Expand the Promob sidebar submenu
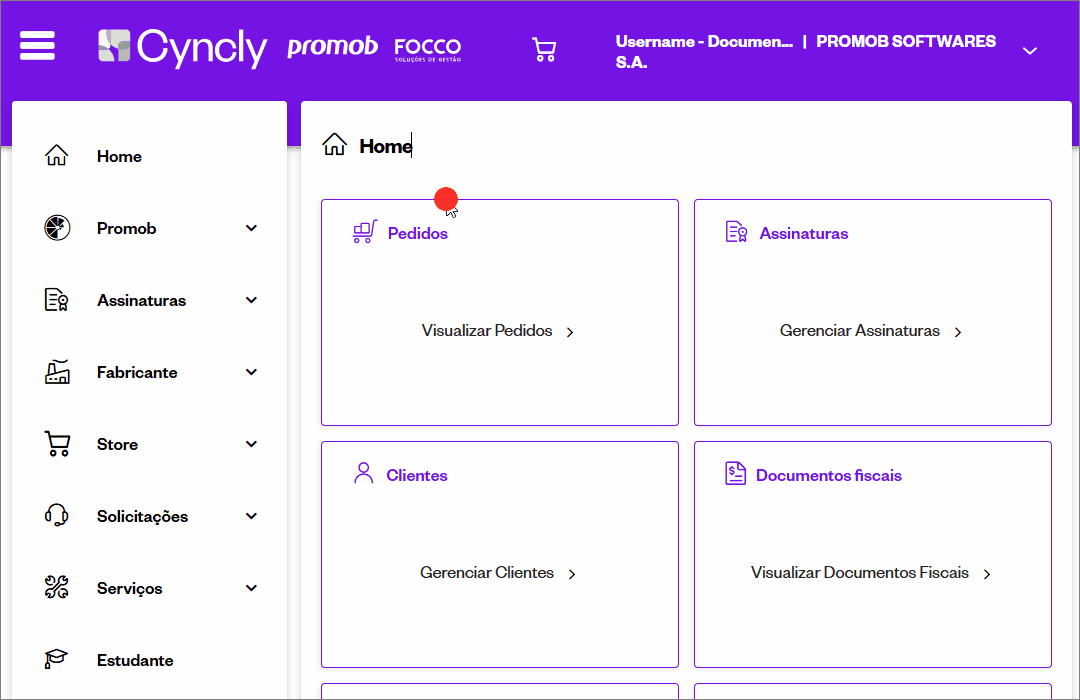 tap(251, 228)
